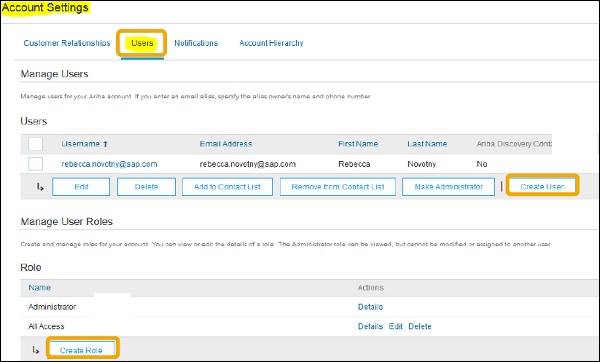600x362 pixels.
Task: Sort users by the Username arrow icon
Action: 106,144
